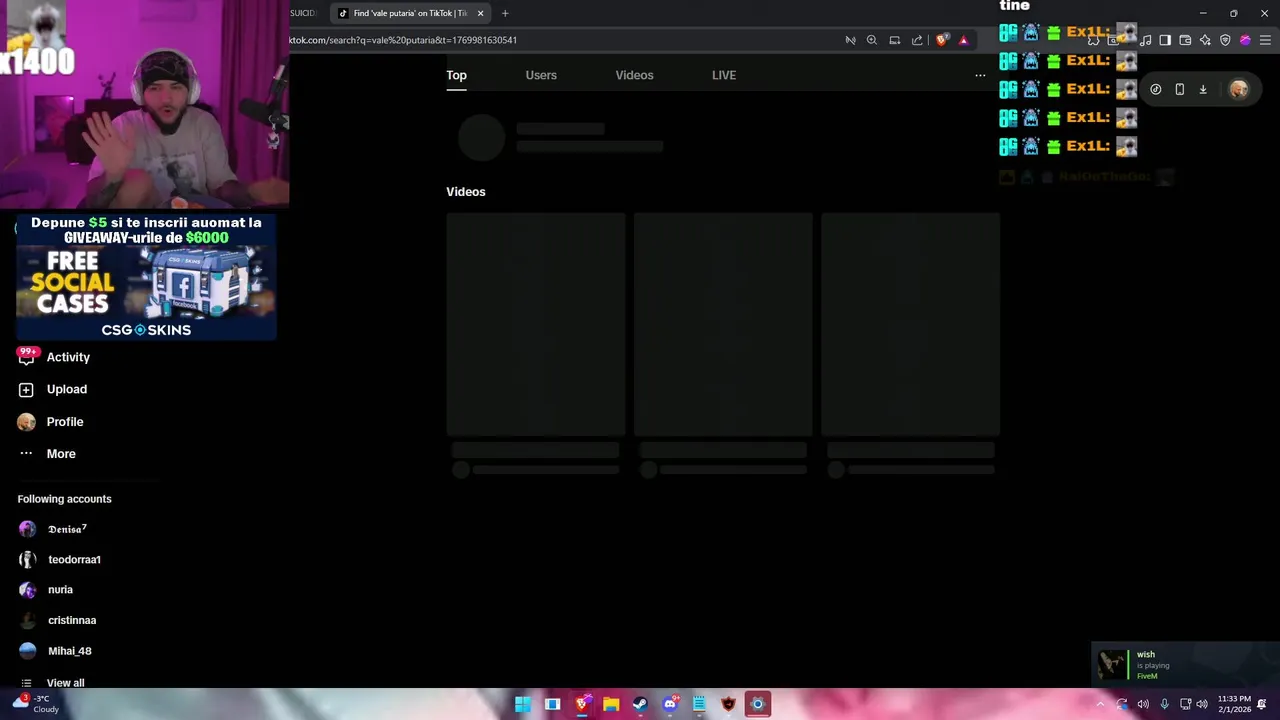Open Brave browser from the taskbar

582,704
